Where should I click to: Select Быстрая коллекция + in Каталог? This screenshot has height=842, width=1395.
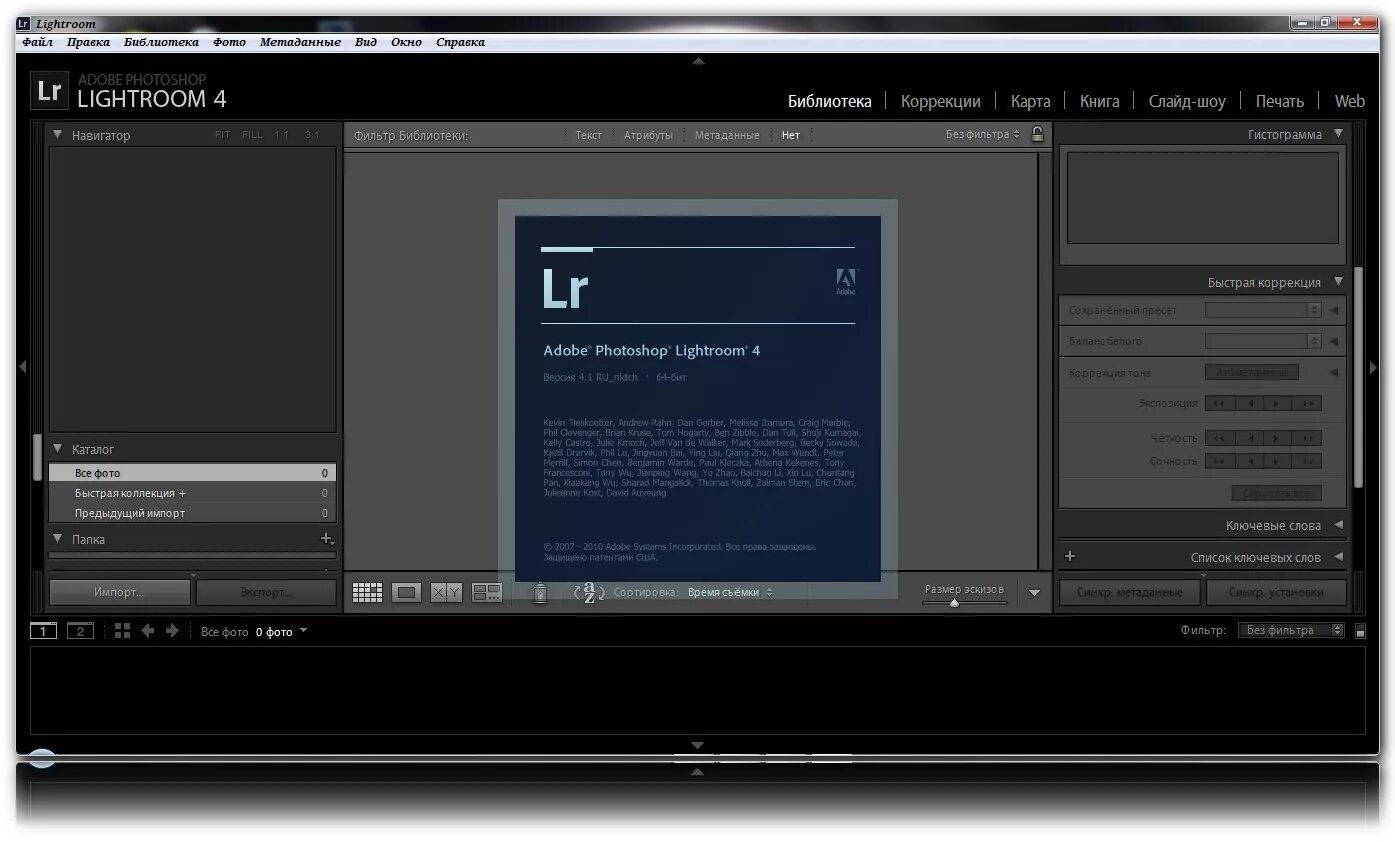tap(192, 493)
